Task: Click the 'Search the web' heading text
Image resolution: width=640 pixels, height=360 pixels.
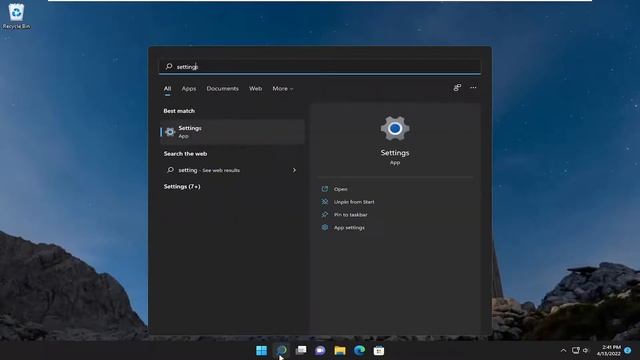Action: (x=185, y=154)
